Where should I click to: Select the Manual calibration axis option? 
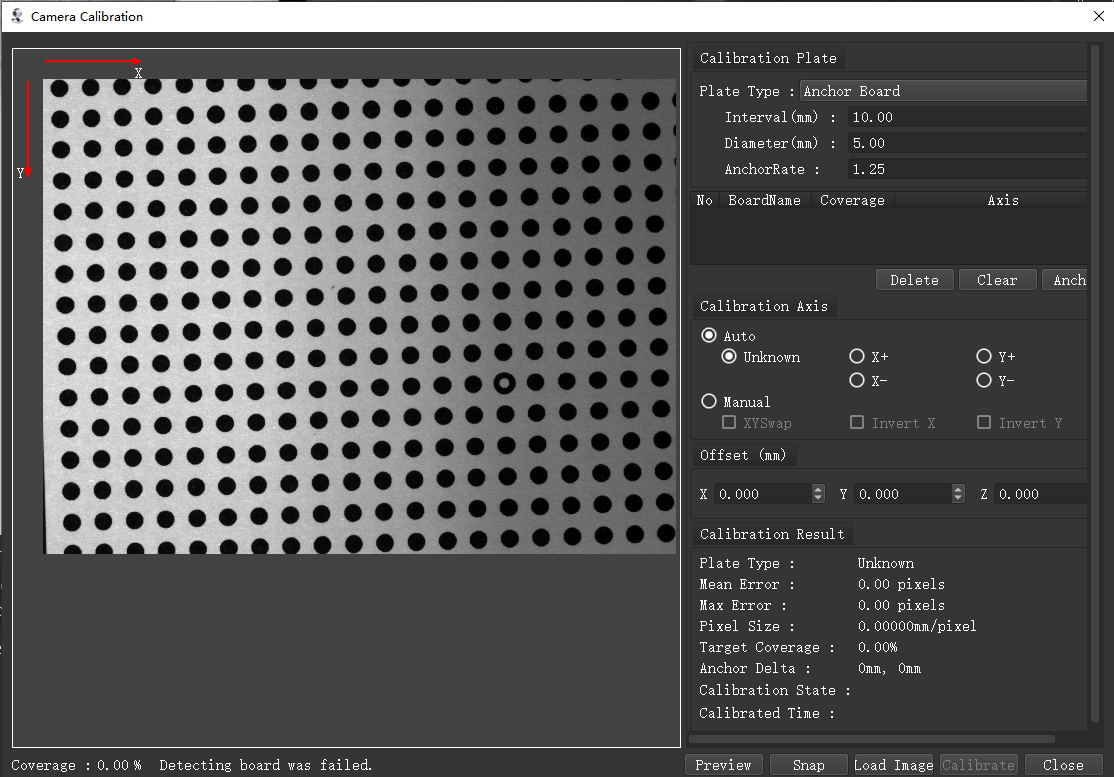tap(710, 402)
